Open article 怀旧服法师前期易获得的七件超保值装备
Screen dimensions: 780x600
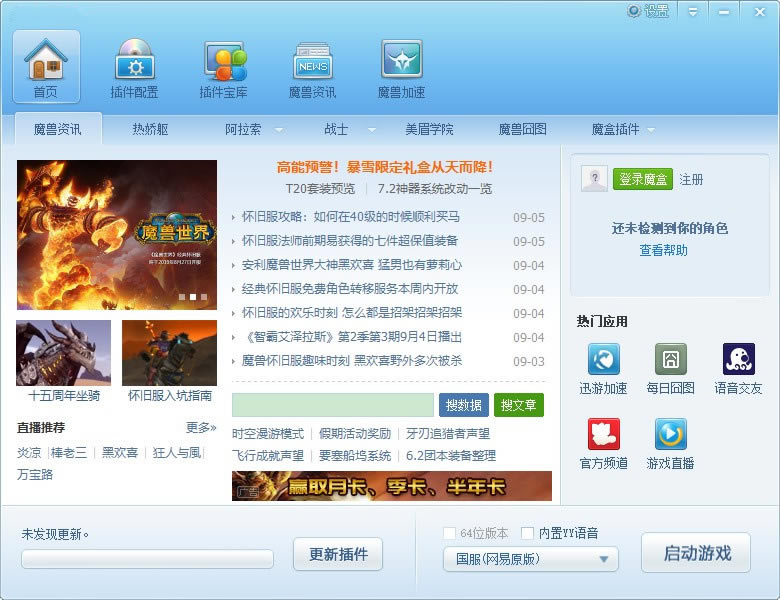pyautogui.click(x=350, y=241)
